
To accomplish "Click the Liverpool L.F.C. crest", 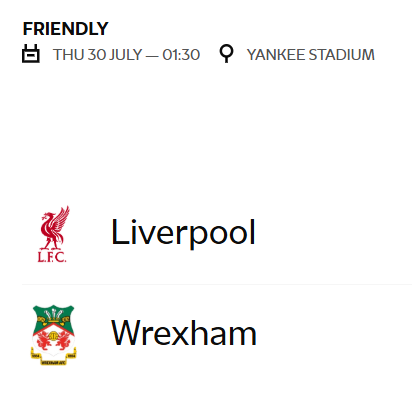I will pyautogui.click(x=53, y=234).
